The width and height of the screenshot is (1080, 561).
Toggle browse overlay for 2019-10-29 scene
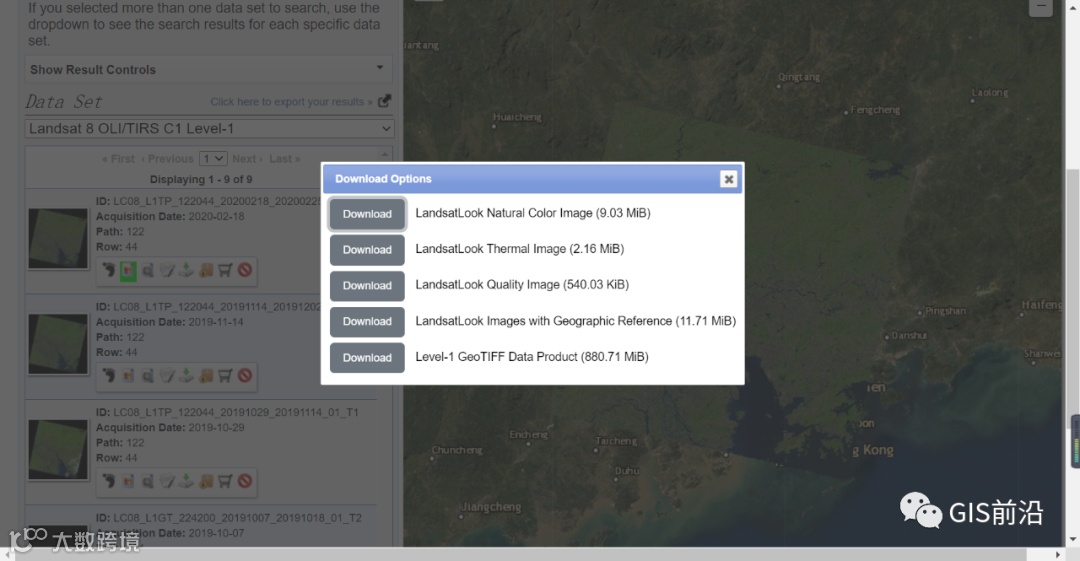128,481
